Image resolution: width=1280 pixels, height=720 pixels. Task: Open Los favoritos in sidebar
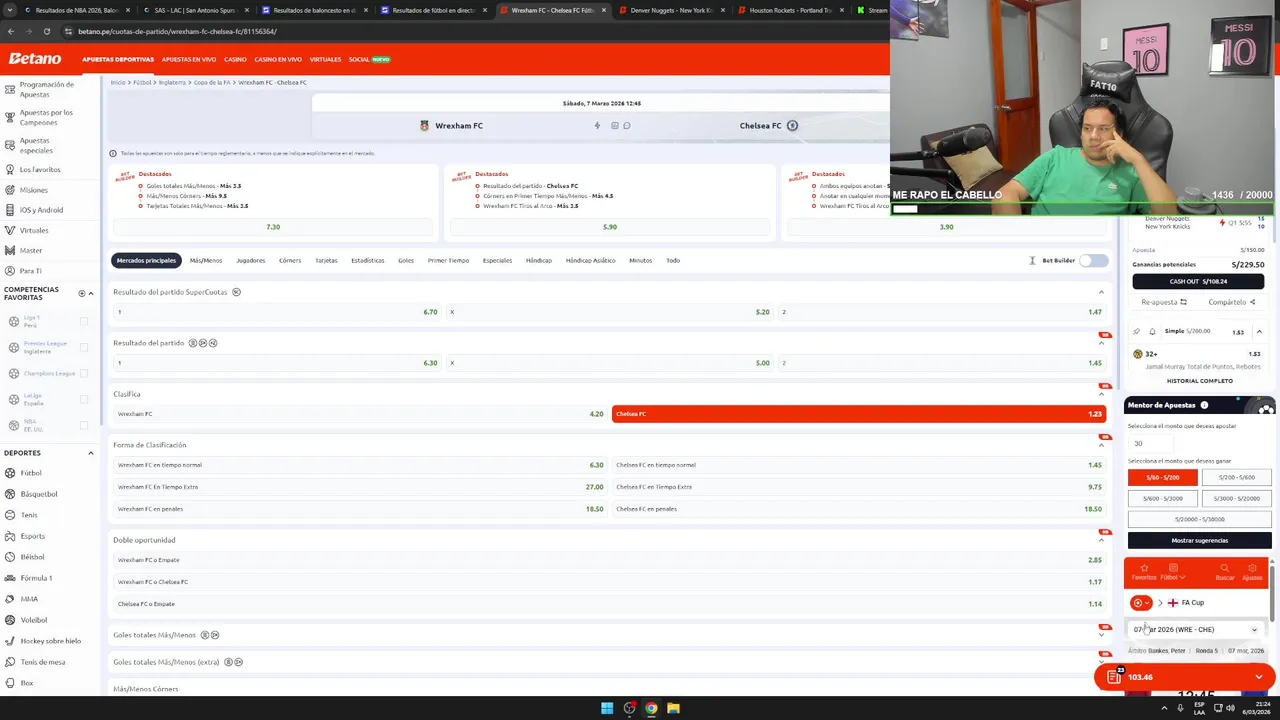pos(40,169)
